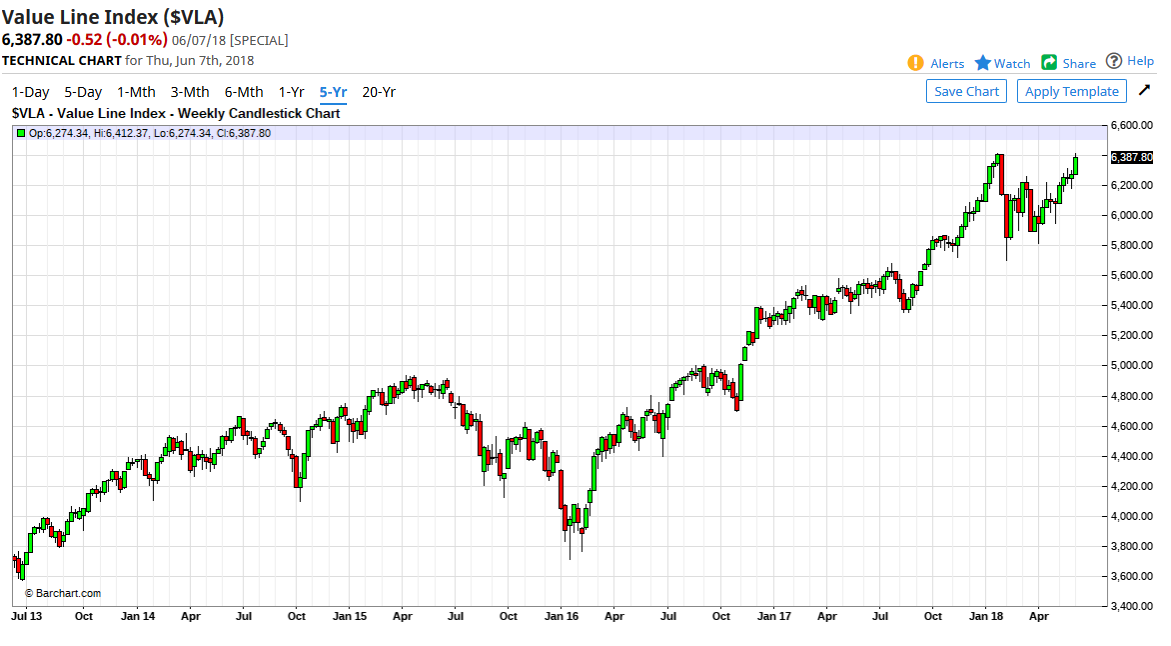
Task: Click the Jan 17 x-axis label
Action: (774, 616)
